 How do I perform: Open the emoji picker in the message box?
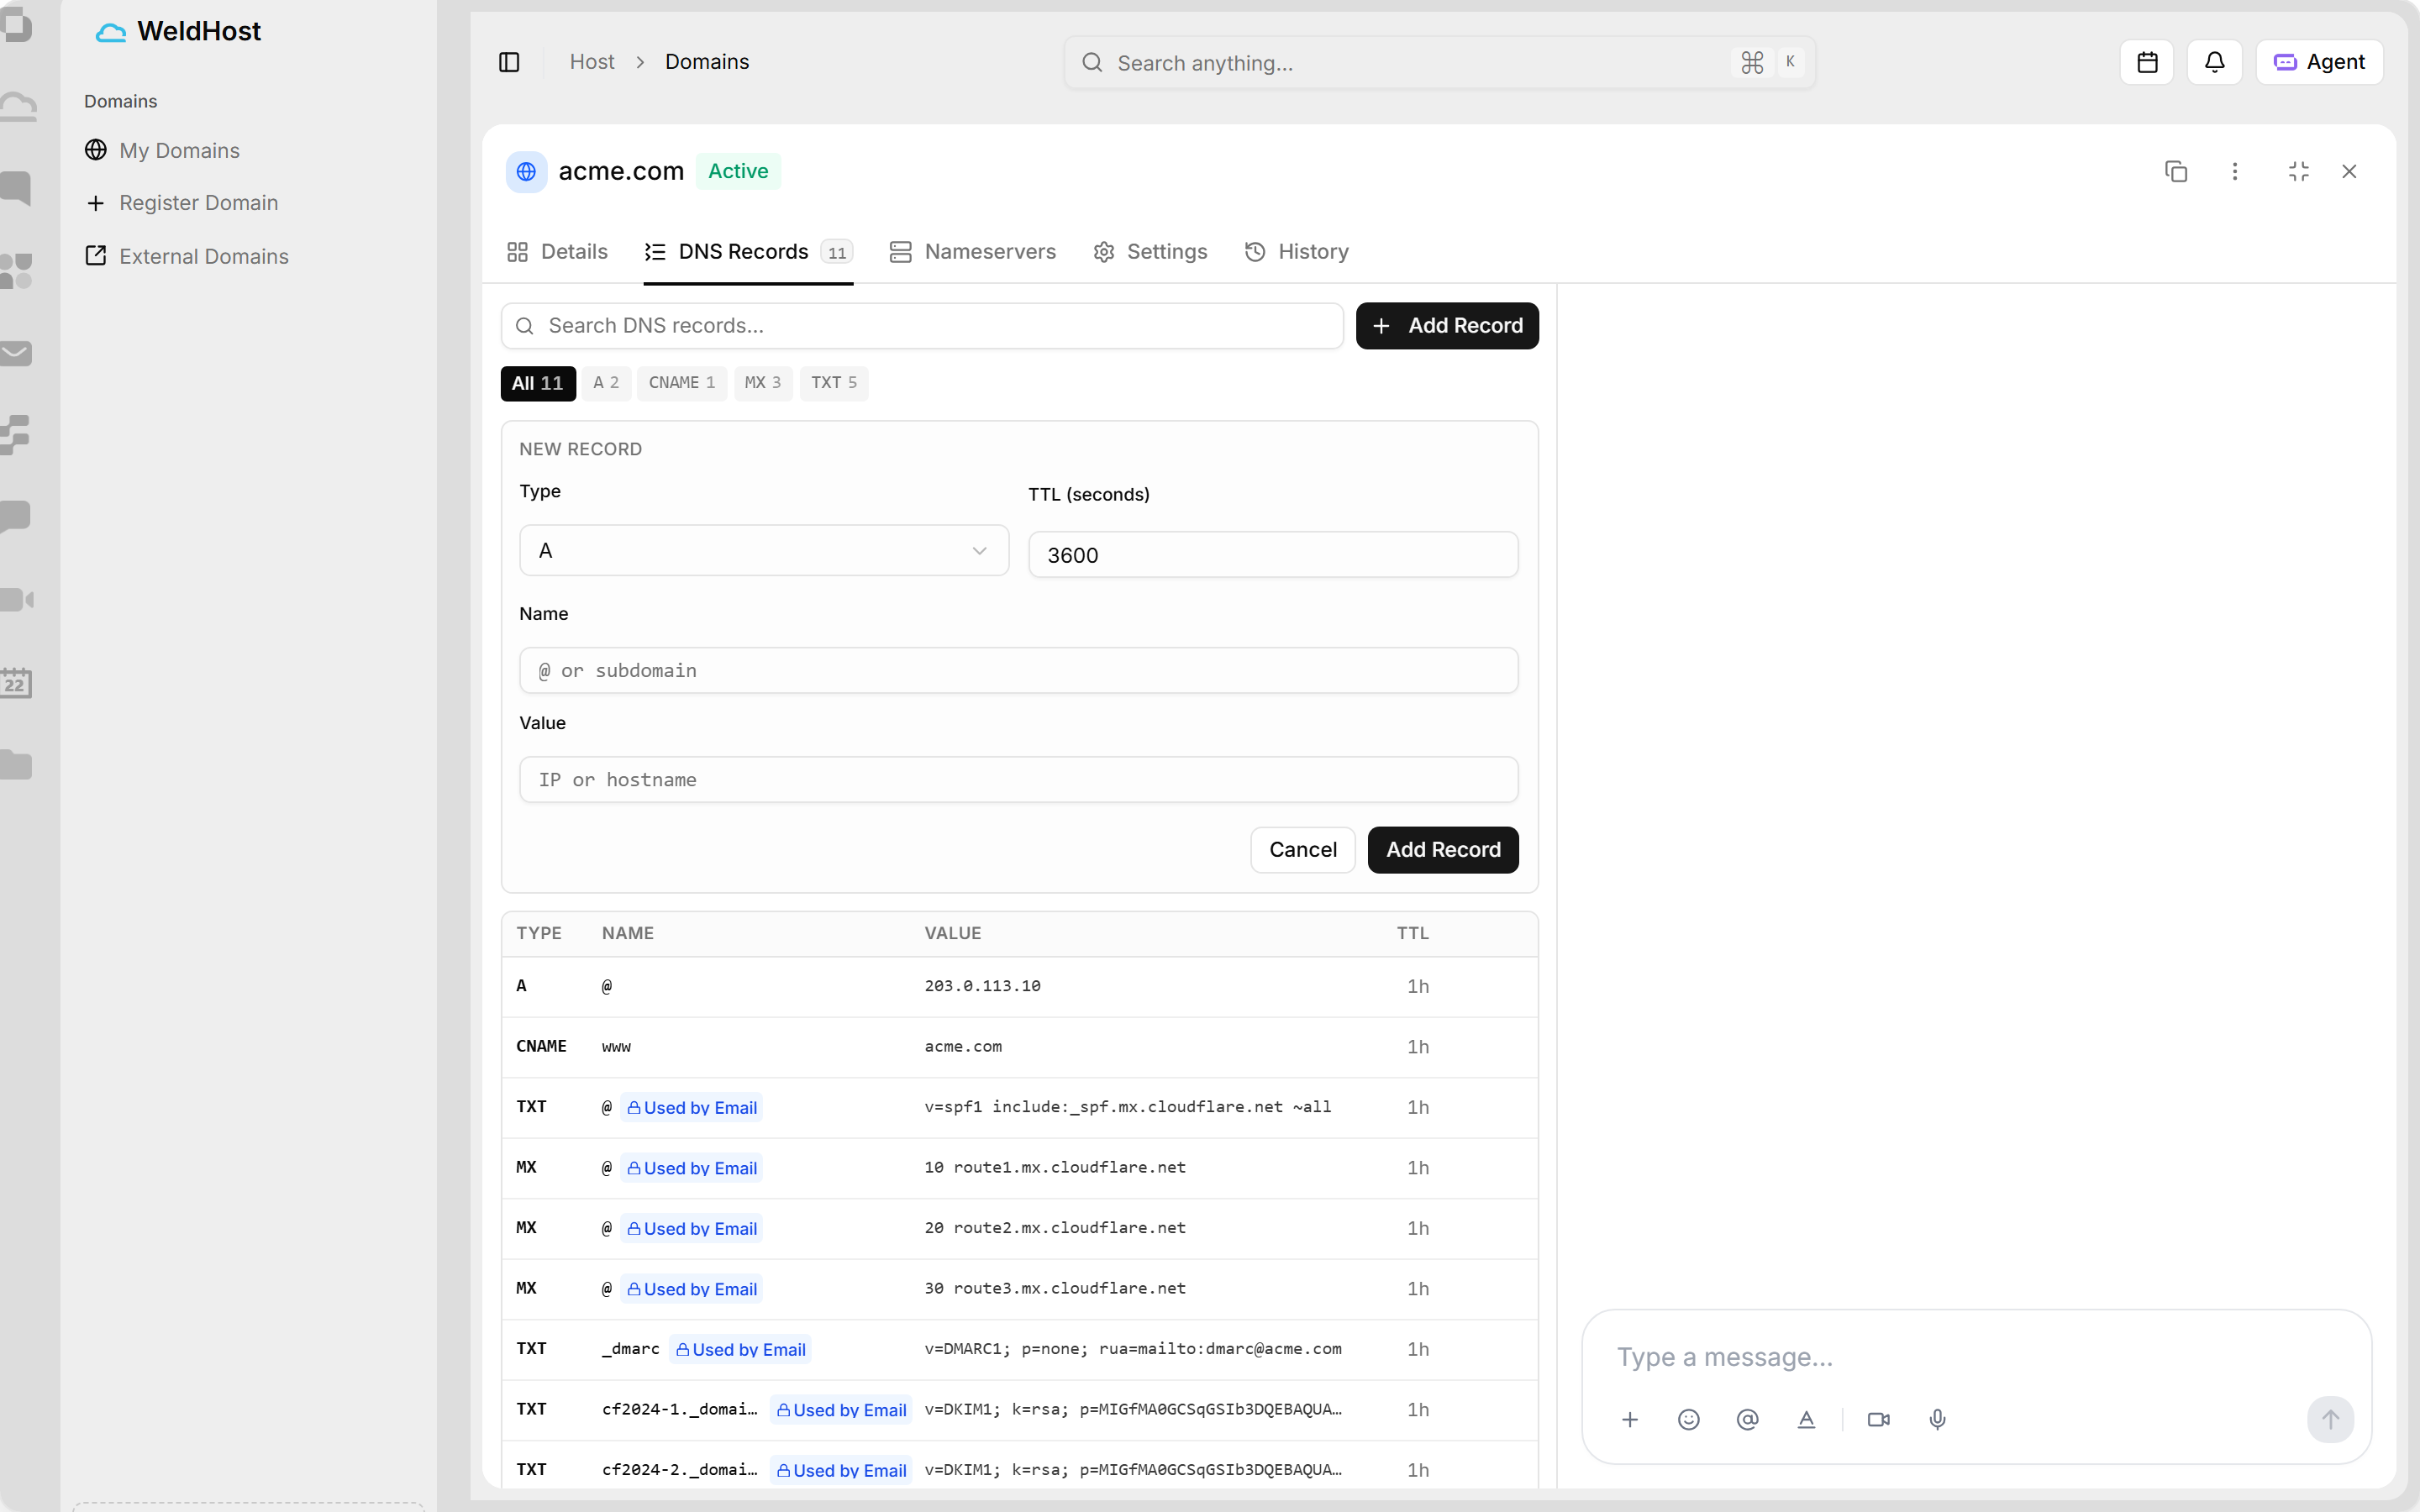pyautogui.click(x=1689, y=1419)
